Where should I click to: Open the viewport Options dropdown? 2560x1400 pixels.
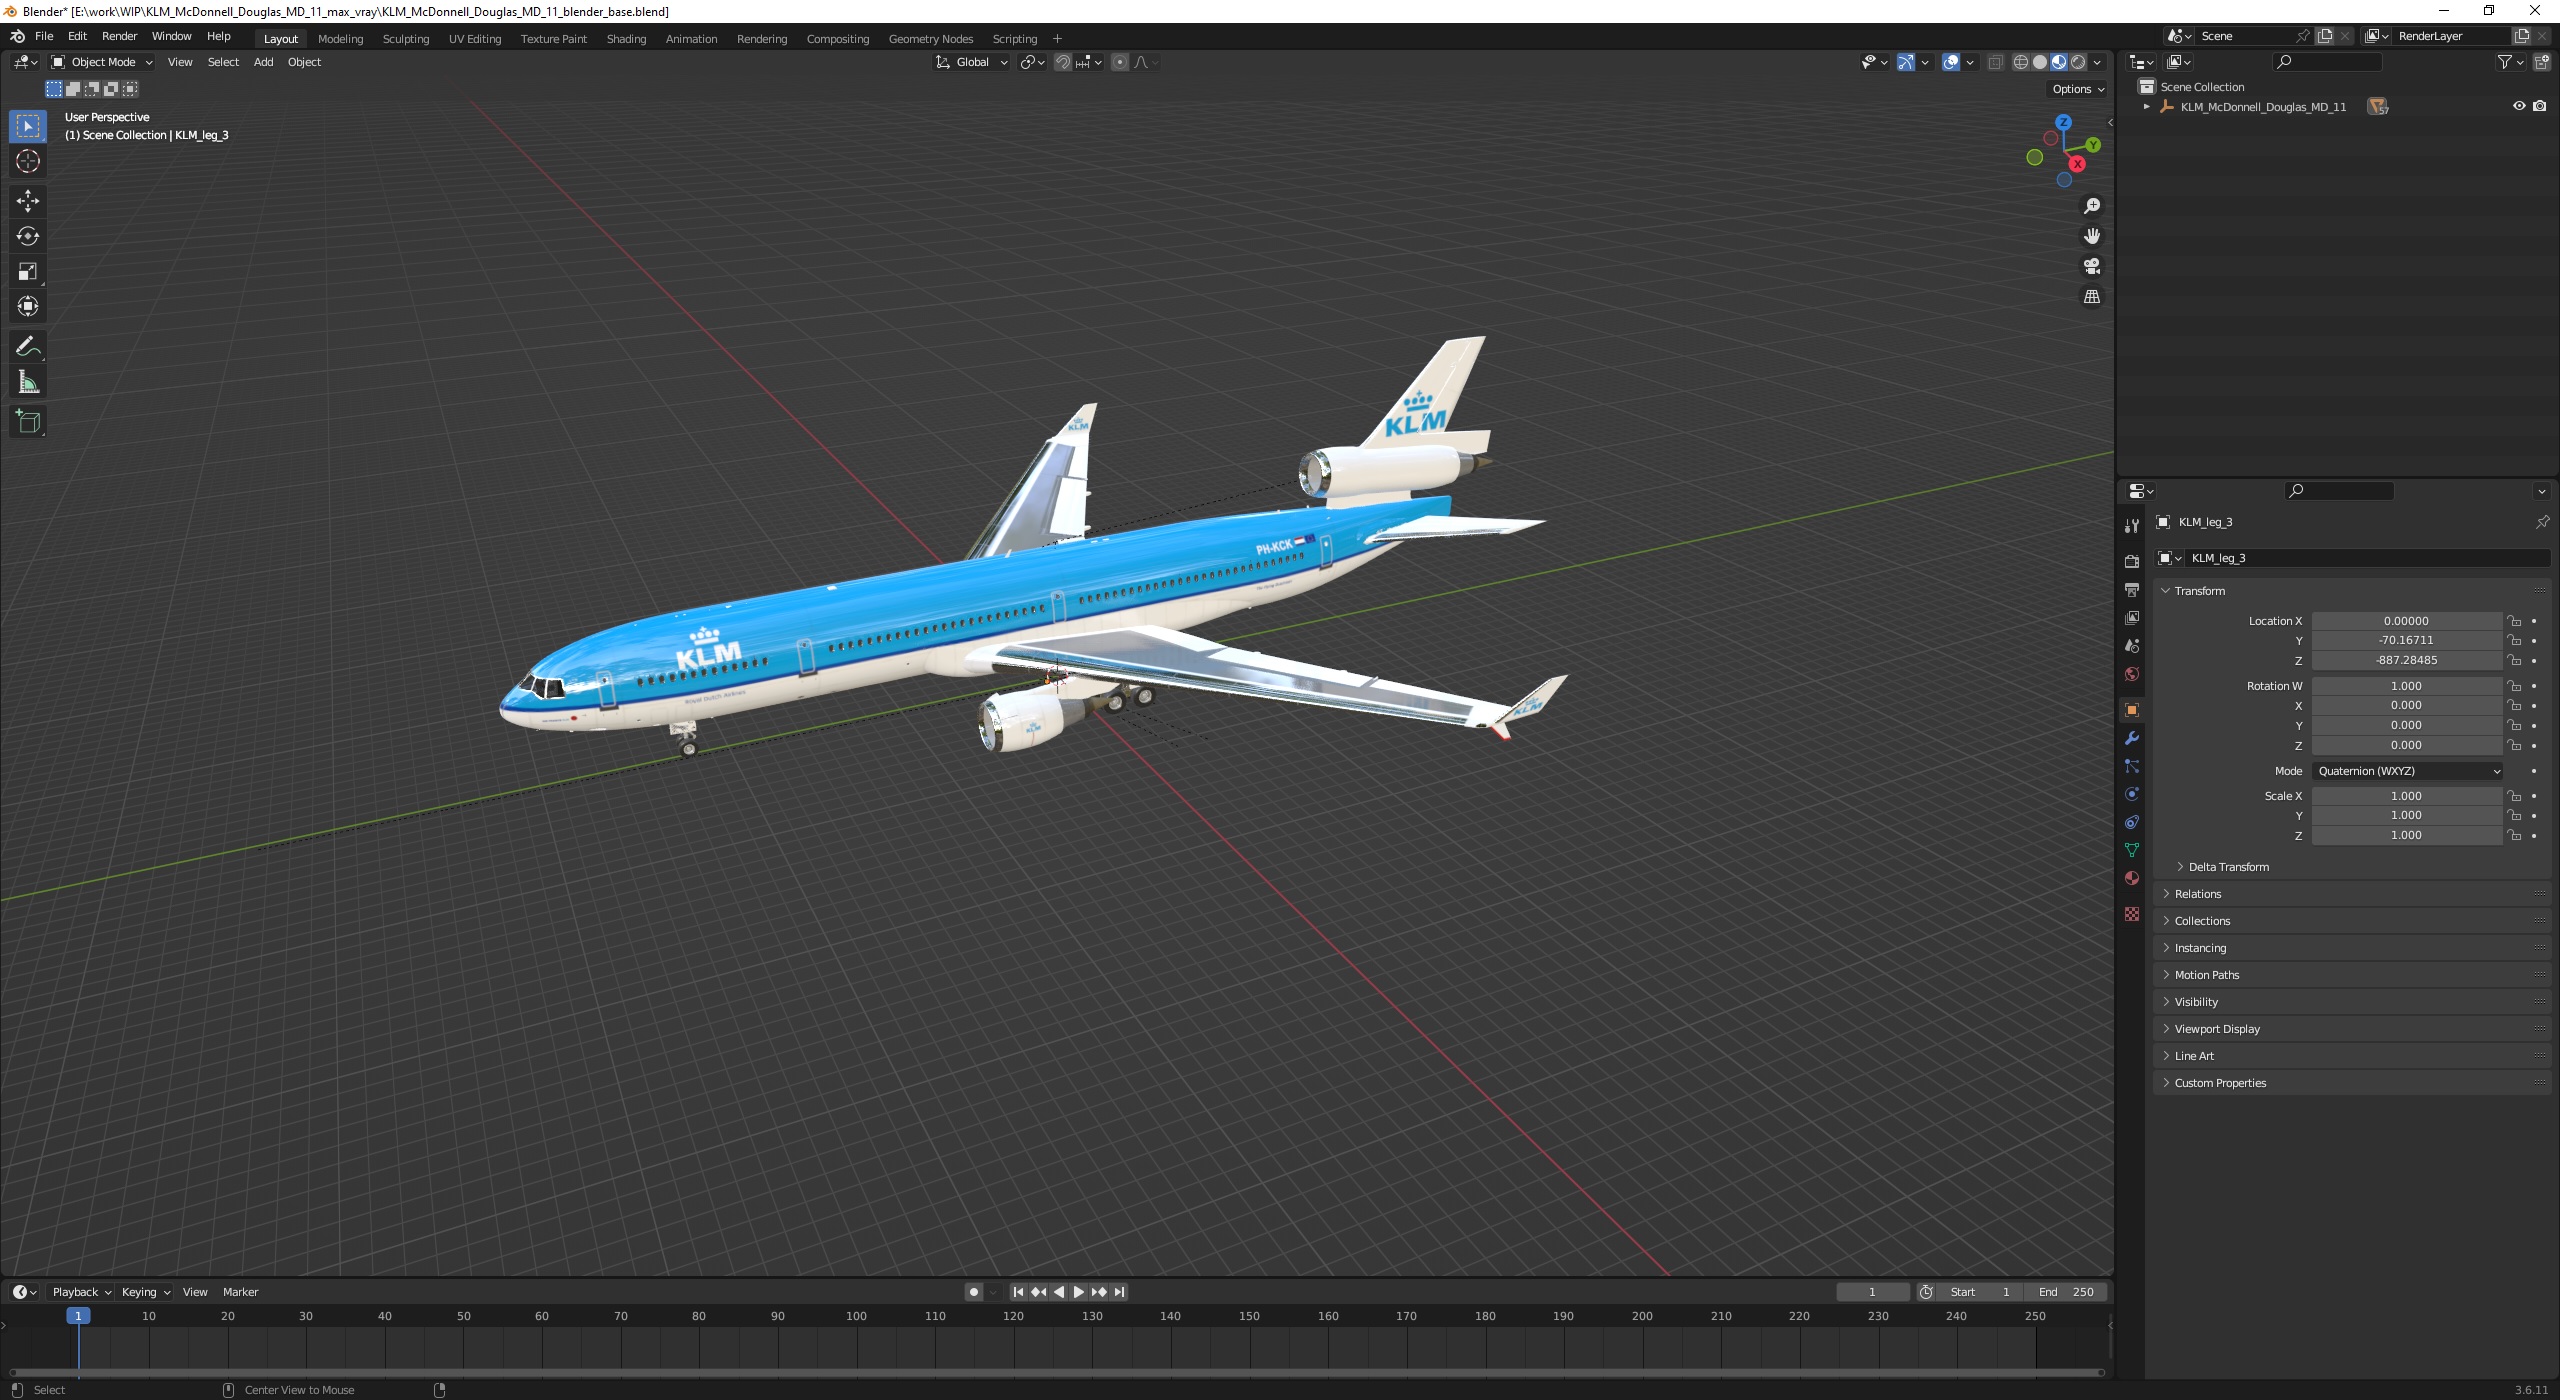pyautogui.click(x=2078, y=89)
